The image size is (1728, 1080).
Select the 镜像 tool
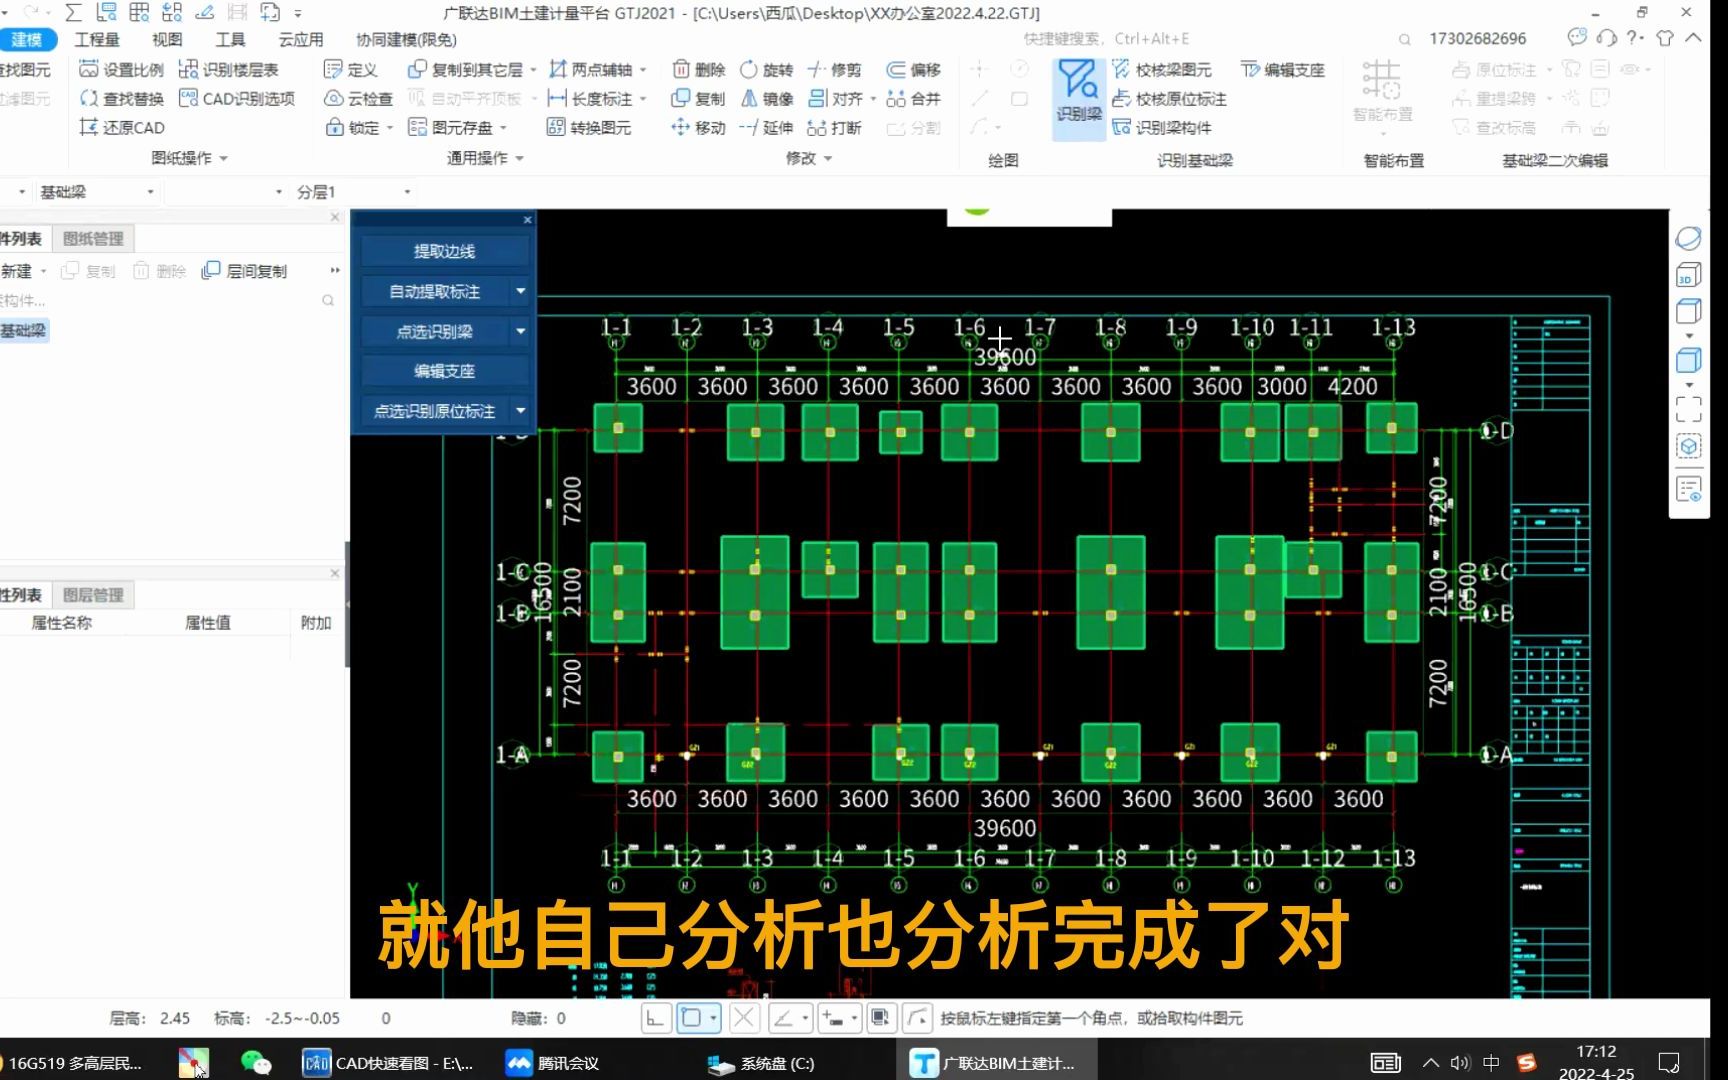pos(766,98)
